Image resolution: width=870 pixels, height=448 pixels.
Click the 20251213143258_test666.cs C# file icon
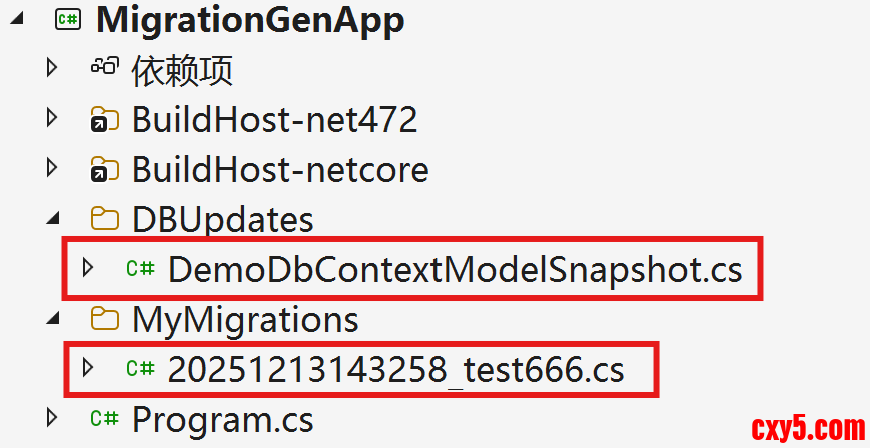pos(140,369)
